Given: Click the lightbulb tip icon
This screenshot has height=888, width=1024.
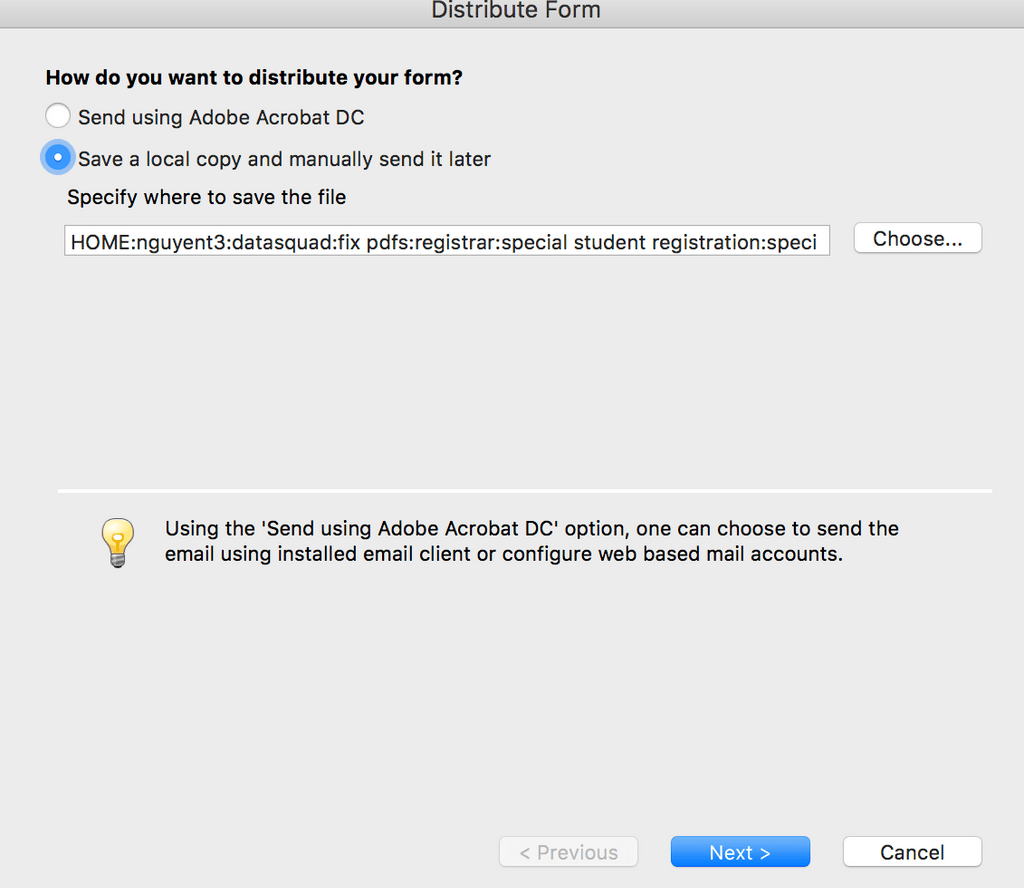Looking at the screenshot, I should [117, 540].
